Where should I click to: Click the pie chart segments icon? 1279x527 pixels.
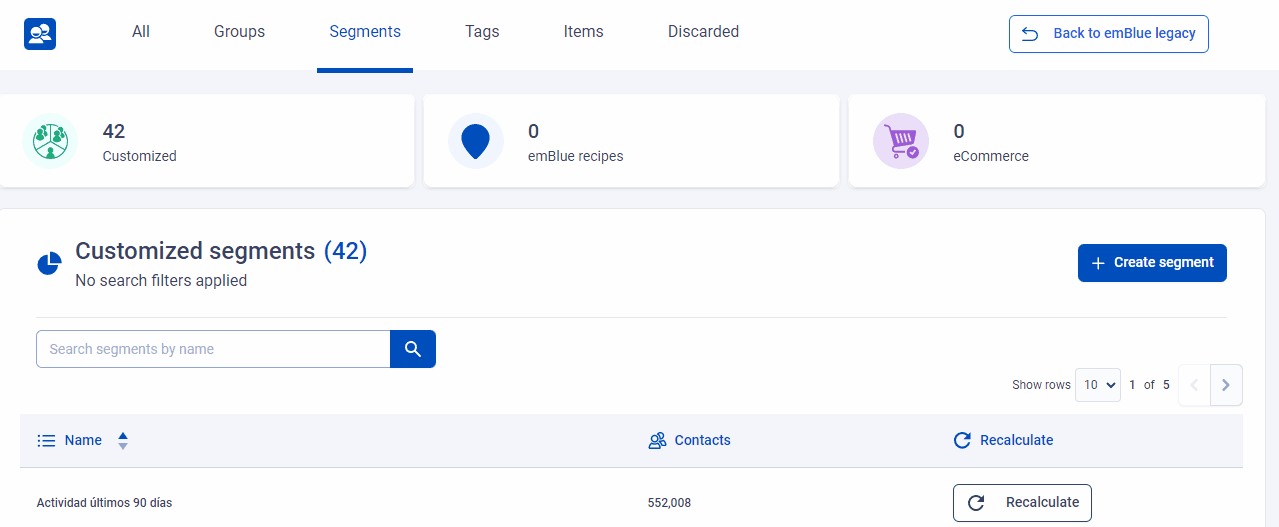point(49,263)
